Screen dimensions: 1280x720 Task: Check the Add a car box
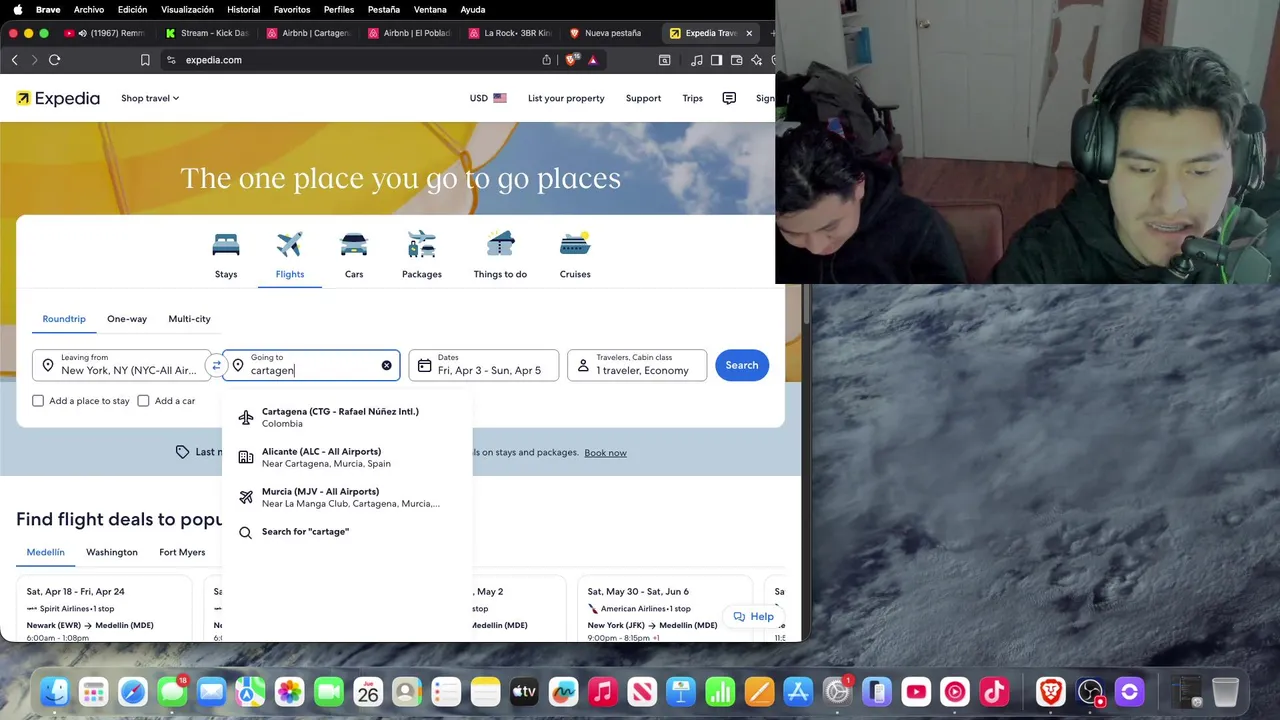coord(143,401)
